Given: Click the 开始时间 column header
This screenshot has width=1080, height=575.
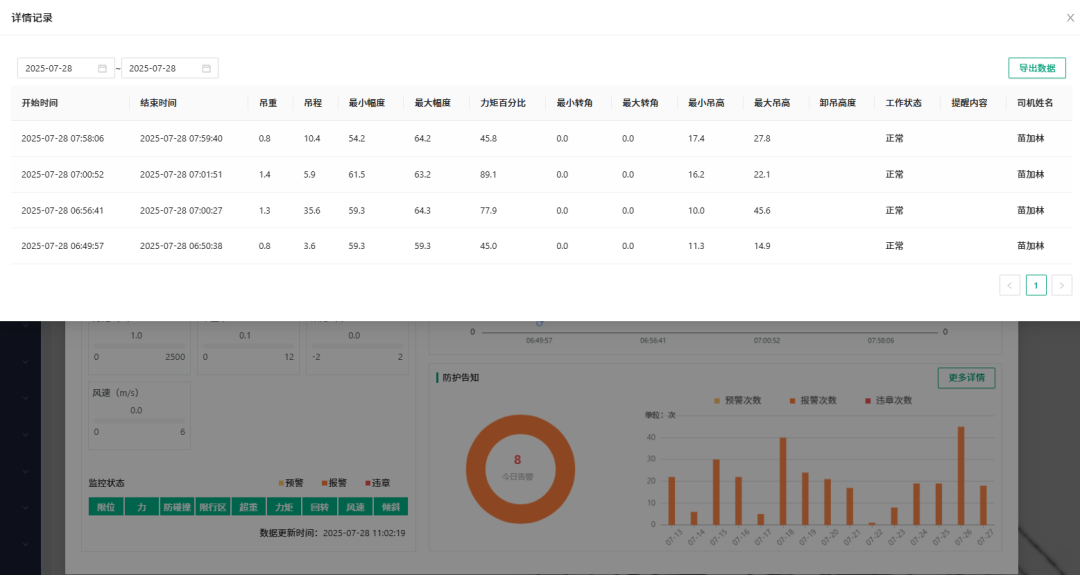Looking at the screenshot, I should pyautogui.click(x=39, y=103).
